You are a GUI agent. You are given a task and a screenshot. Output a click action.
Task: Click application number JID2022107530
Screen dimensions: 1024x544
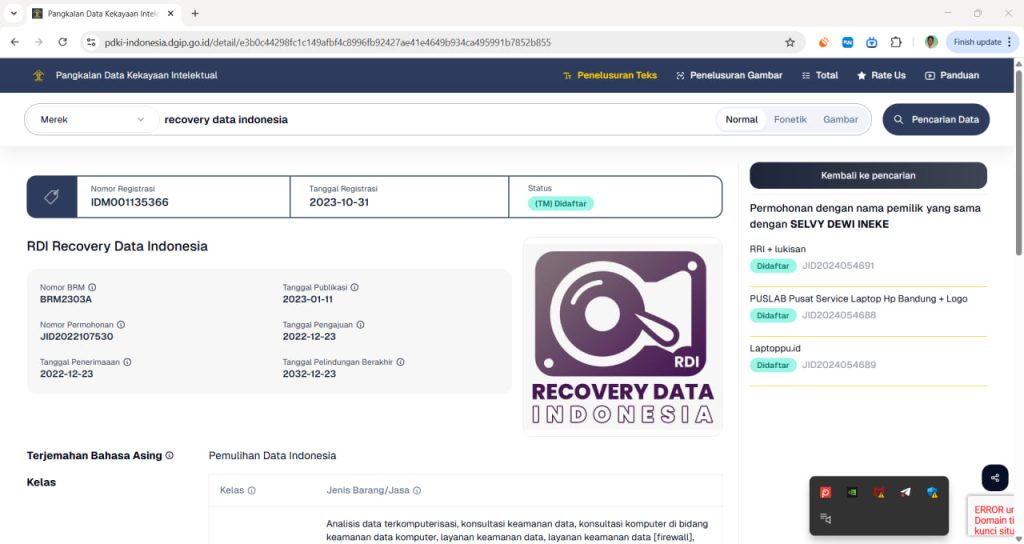coord(76,336)
